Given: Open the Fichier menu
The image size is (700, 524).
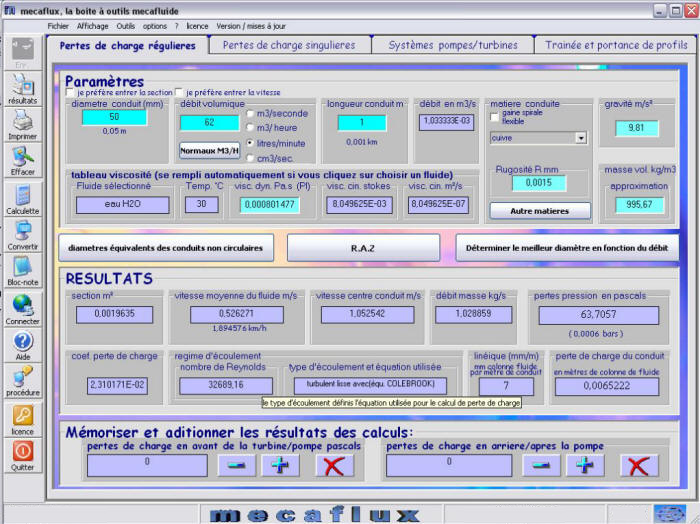Looking at the screenshot, I should (x=58, y=26).
